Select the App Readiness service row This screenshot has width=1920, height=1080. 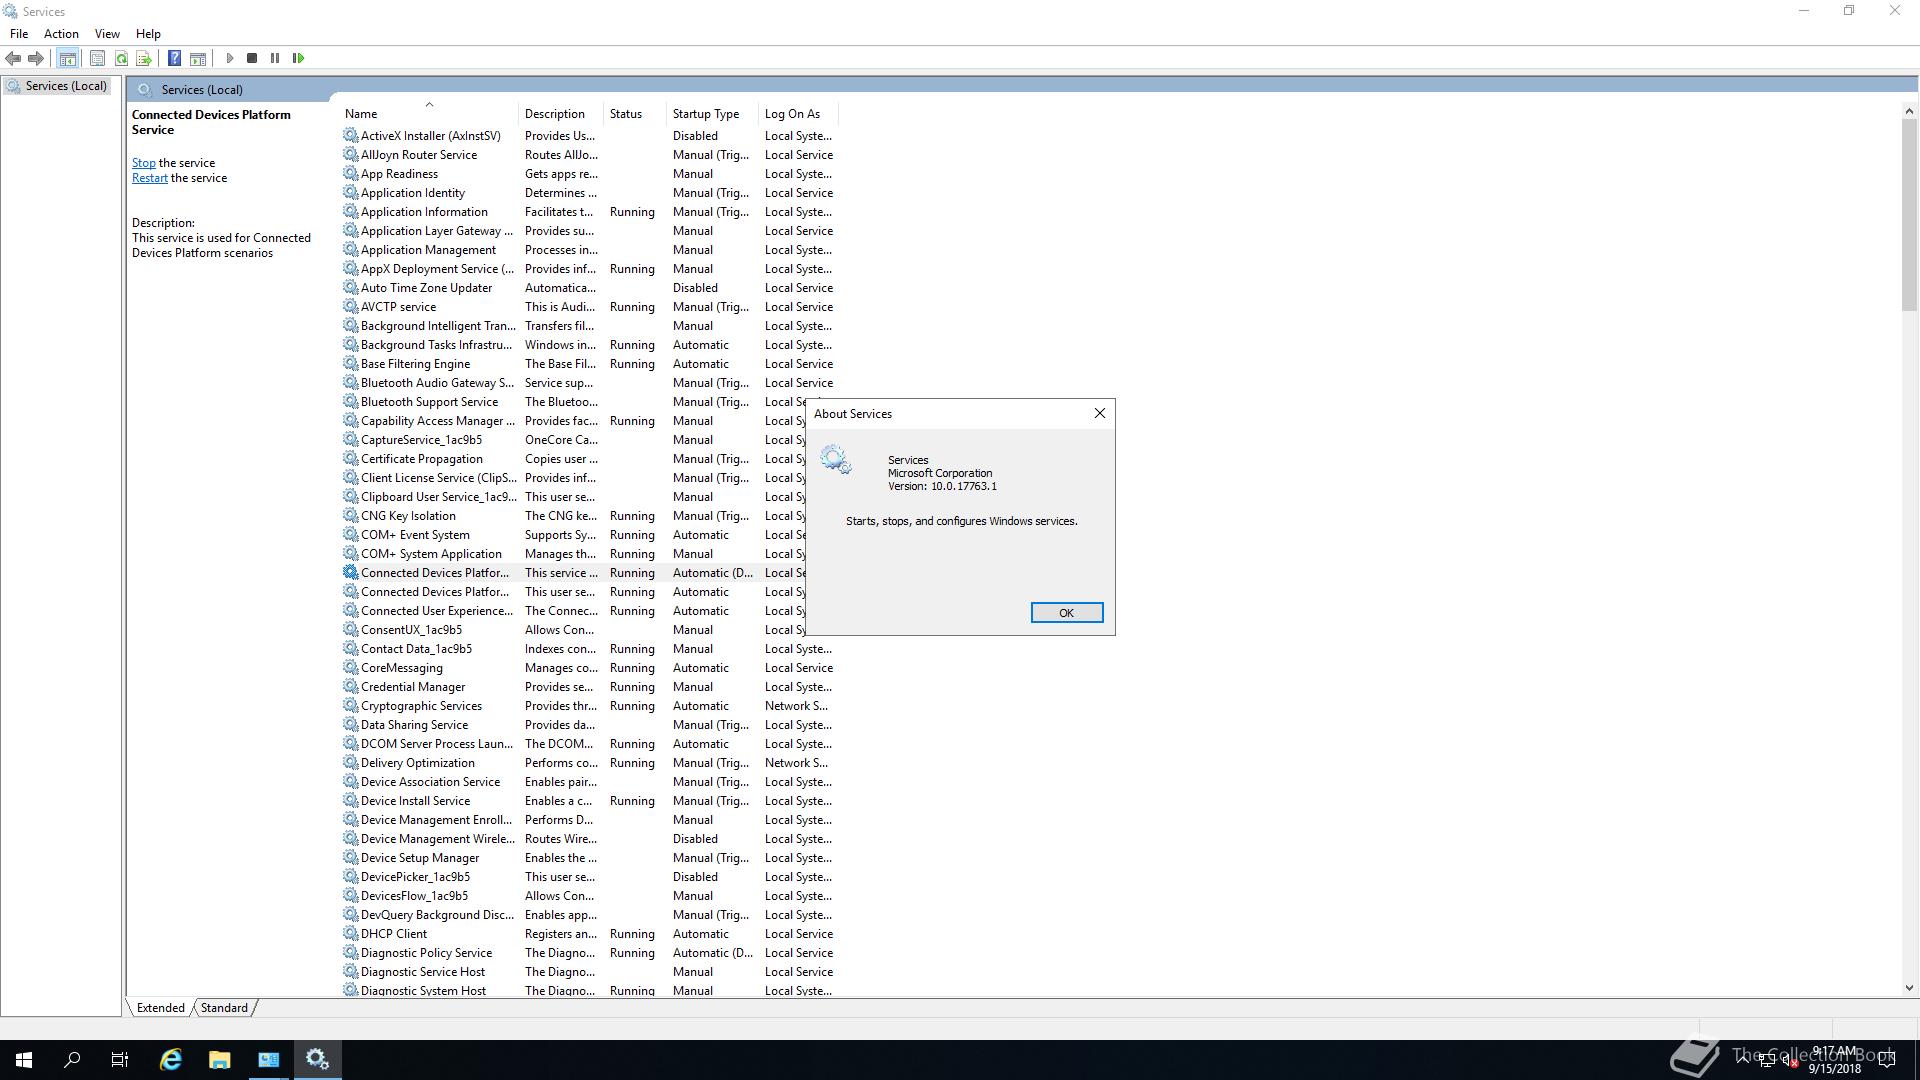(x=589, y=174)
